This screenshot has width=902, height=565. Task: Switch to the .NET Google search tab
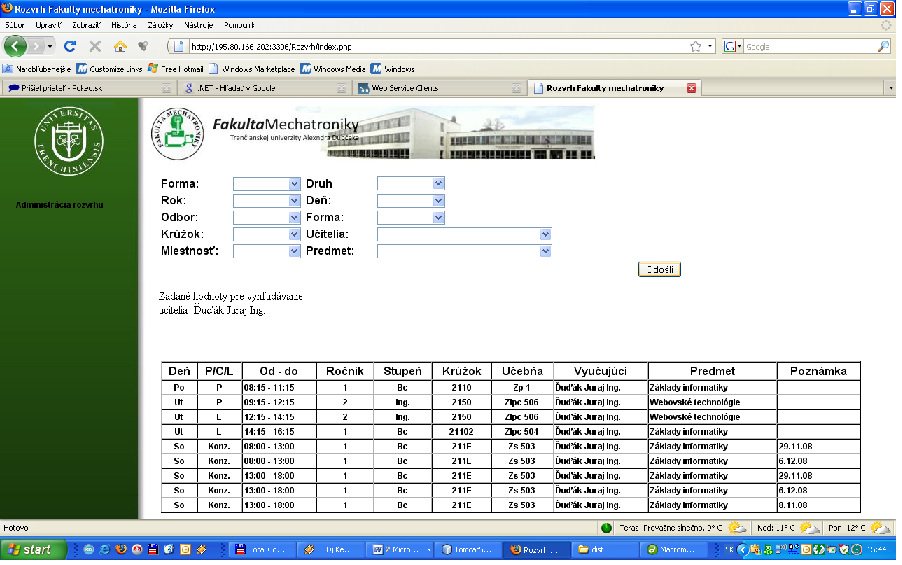coord(263,88)
